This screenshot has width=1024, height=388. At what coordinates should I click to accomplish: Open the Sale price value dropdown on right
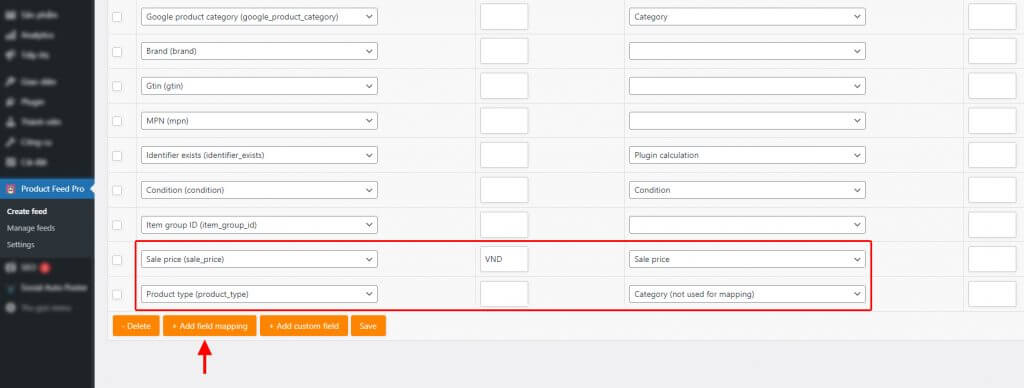pos(747,259)
